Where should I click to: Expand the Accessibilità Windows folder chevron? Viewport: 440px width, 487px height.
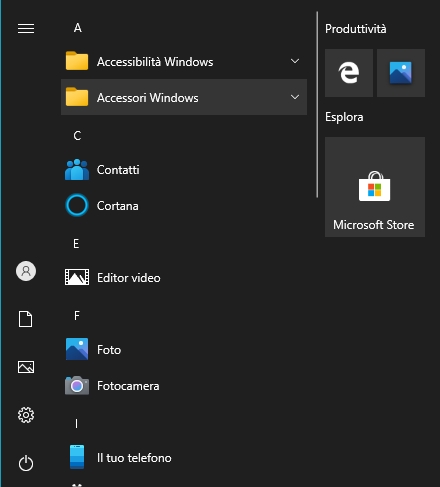click(295, 61)
